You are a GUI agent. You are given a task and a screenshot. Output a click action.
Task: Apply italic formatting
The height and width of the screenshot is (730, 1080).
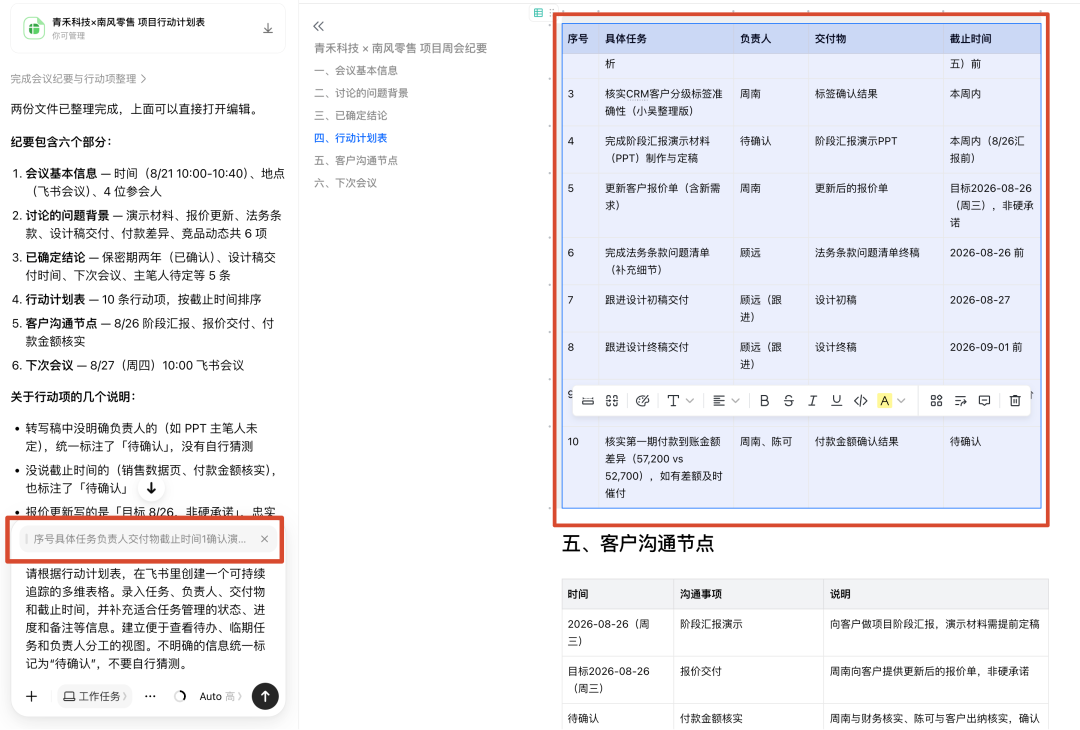click(812, 401)
